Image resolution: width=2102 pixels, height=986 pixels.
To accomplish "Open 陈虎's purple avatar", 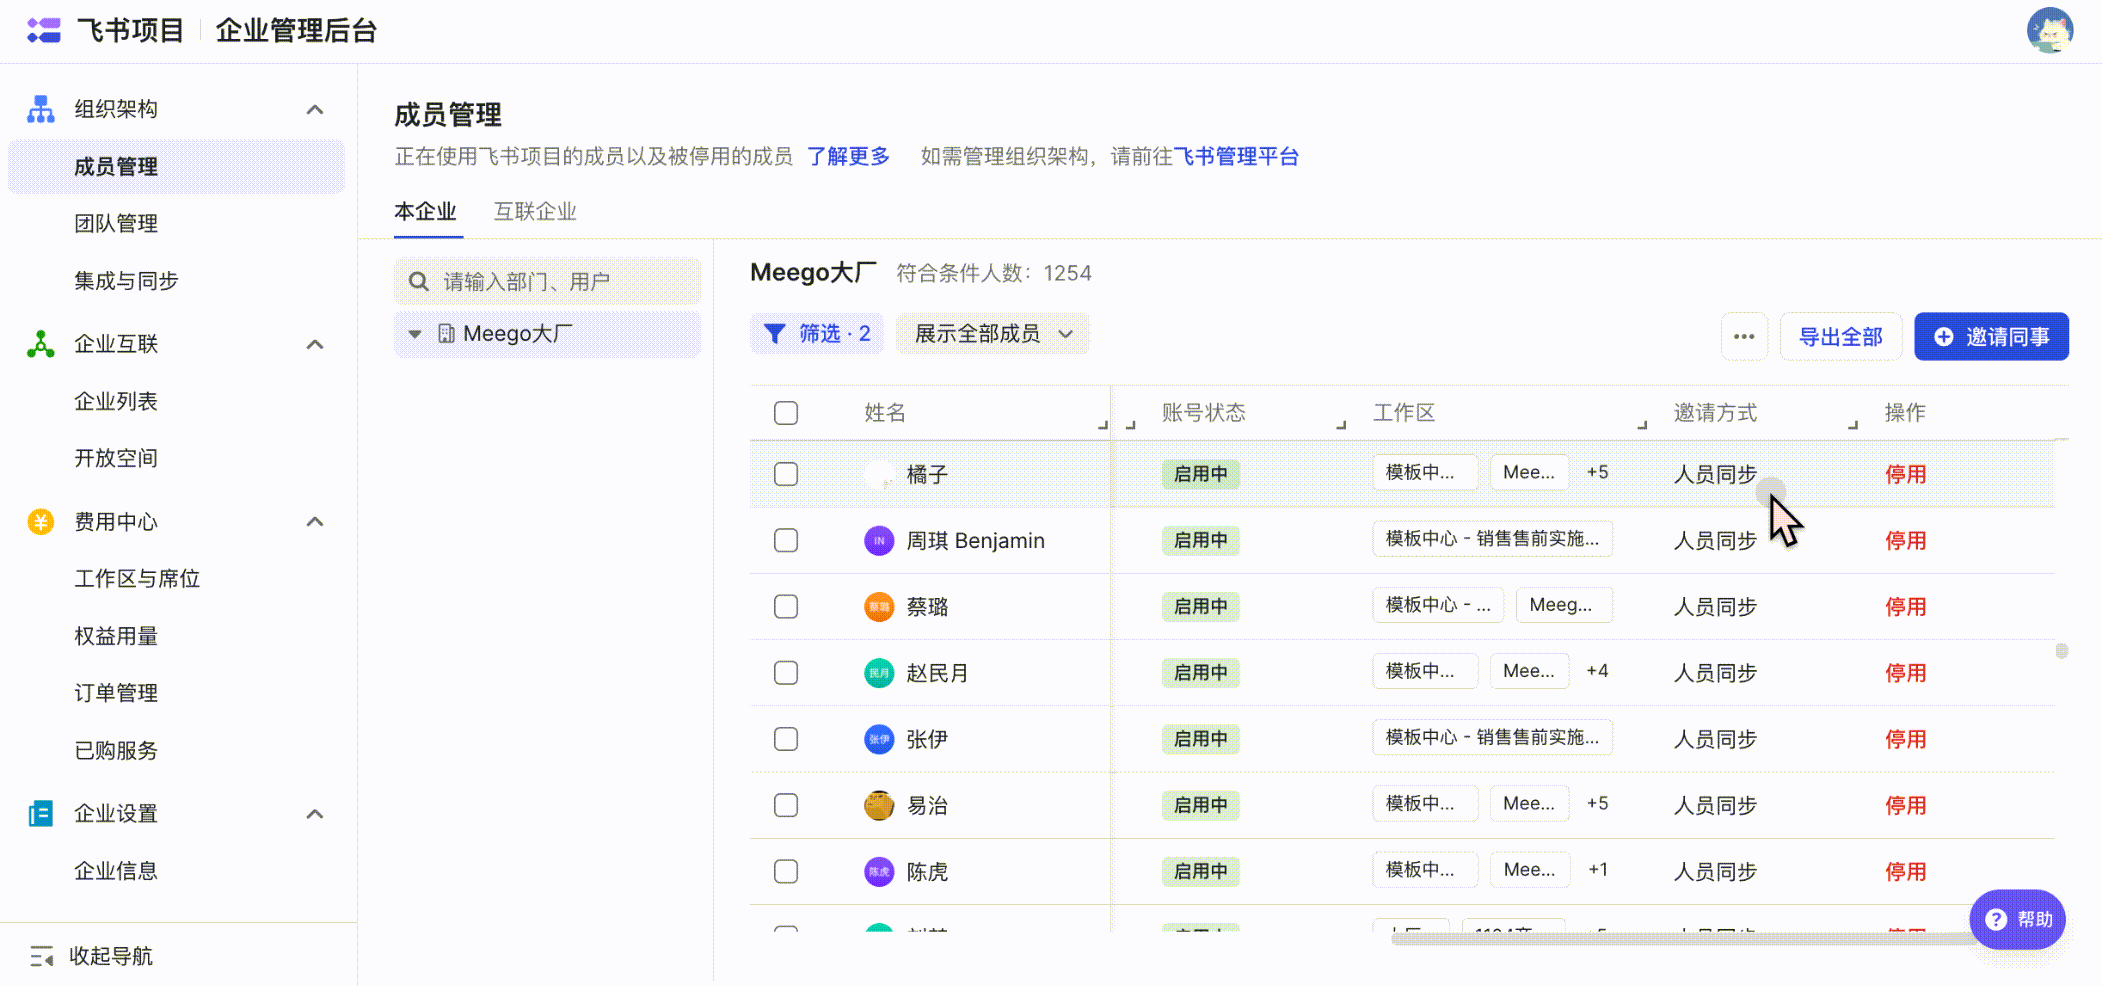I will pyautogui.click(x=879, y=872).
